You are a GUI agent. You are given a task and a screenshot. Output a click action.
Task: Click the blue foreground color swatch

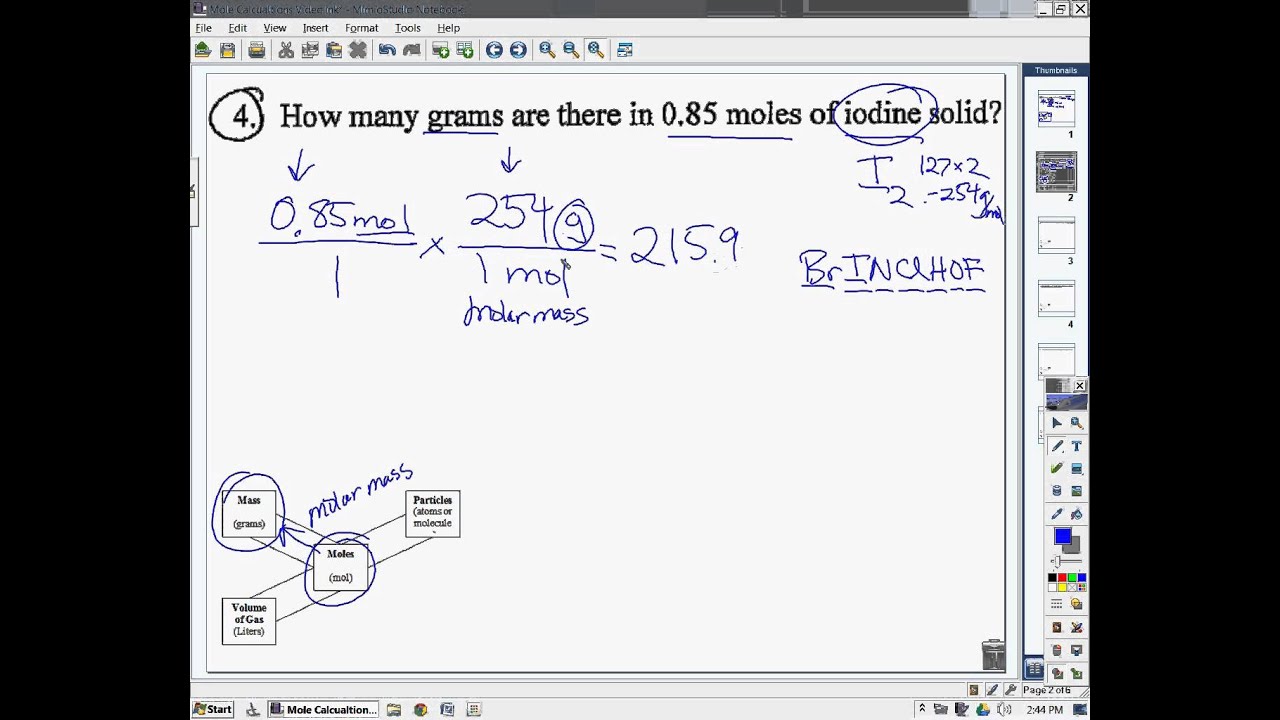tap(1062, 537)
